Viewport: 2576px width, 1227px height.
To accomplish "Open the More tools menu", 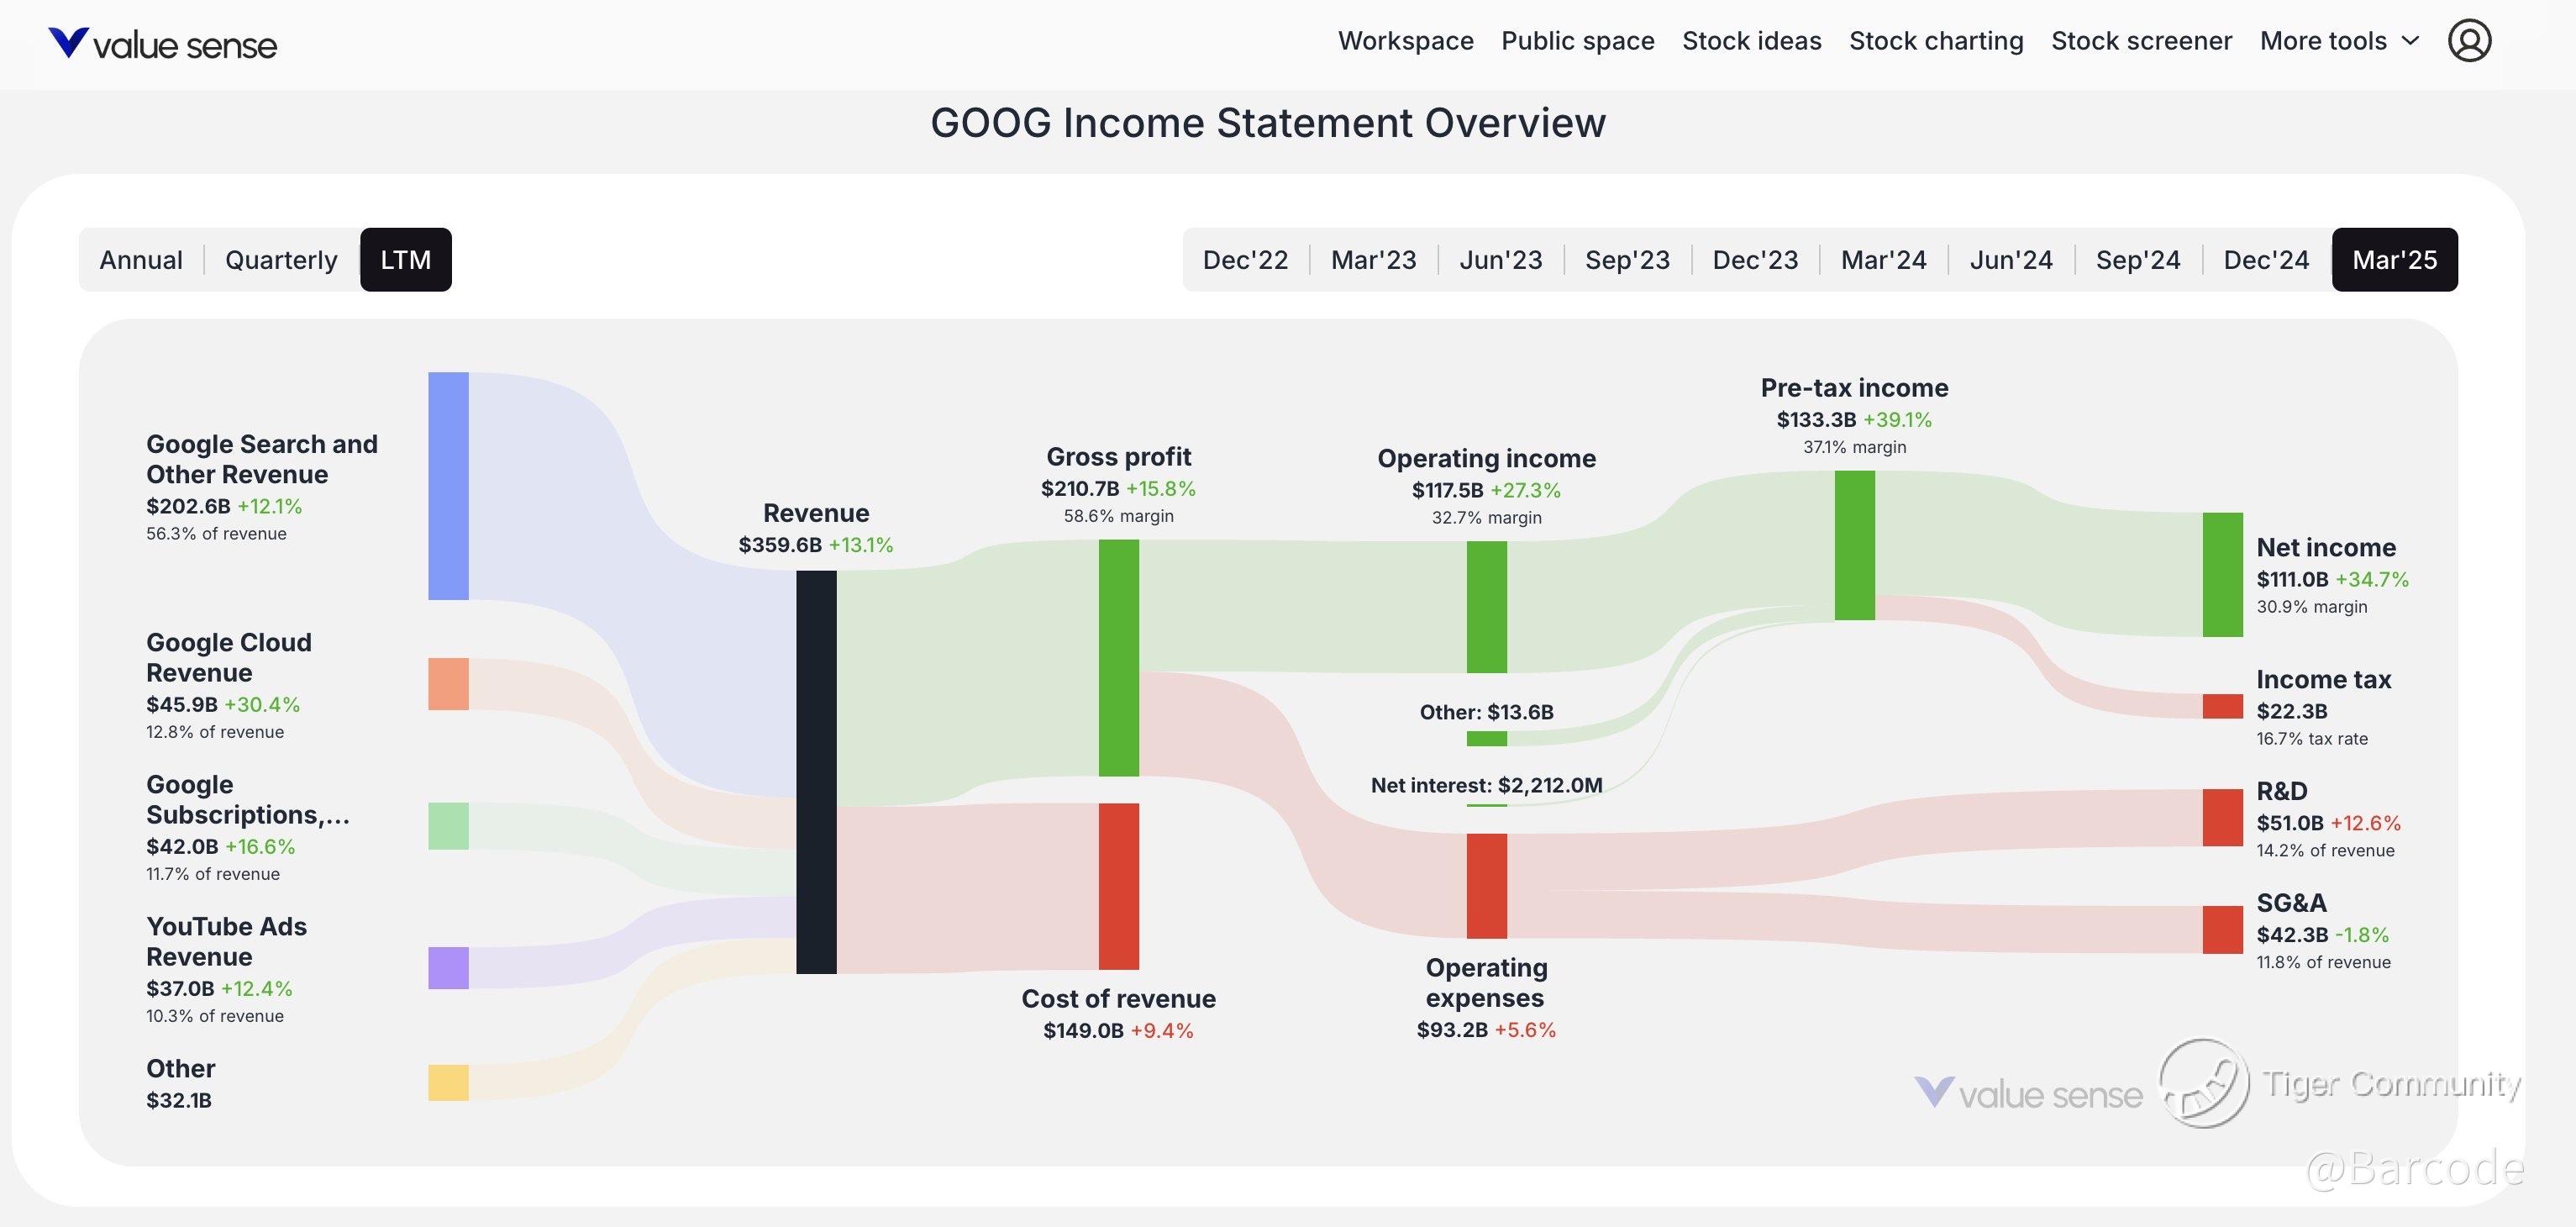I will coord(2322,41).
